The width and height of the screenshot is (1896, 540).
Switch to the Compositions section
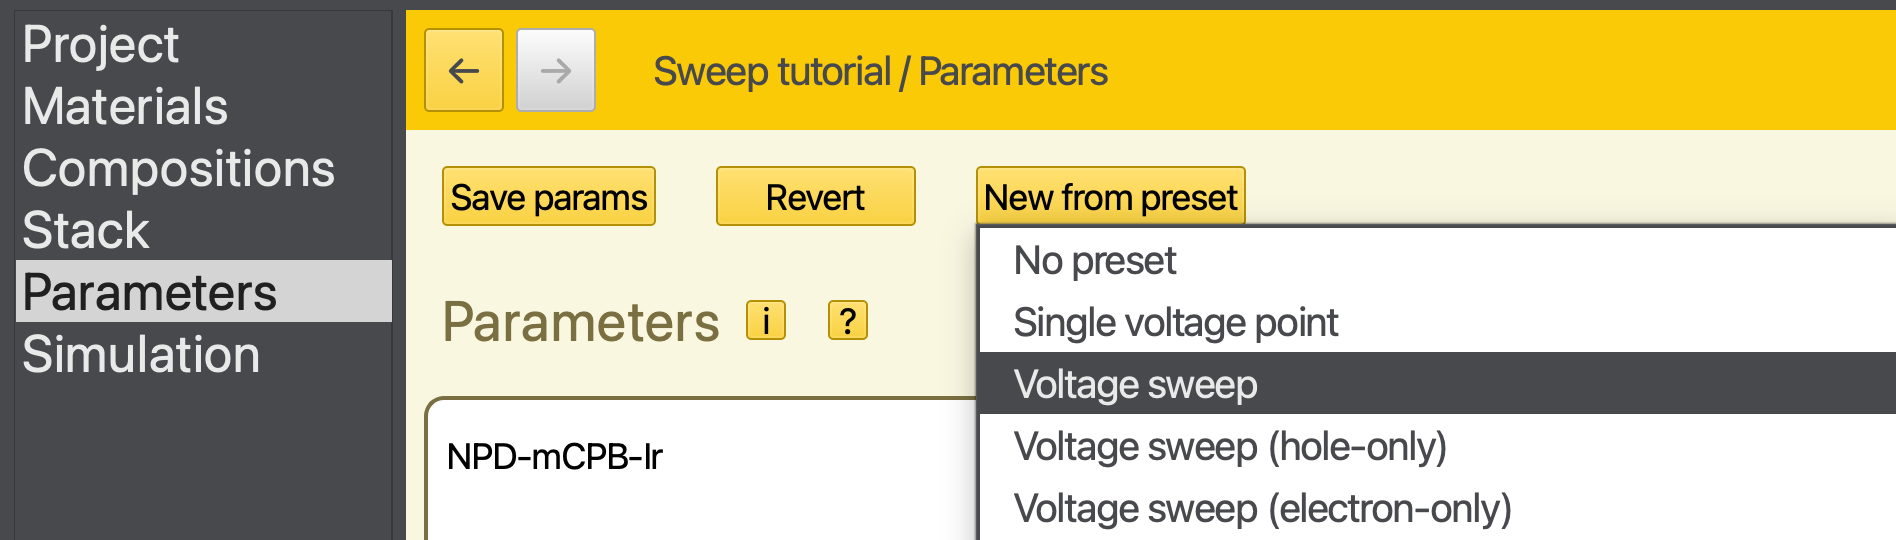(x=178, y=169)
